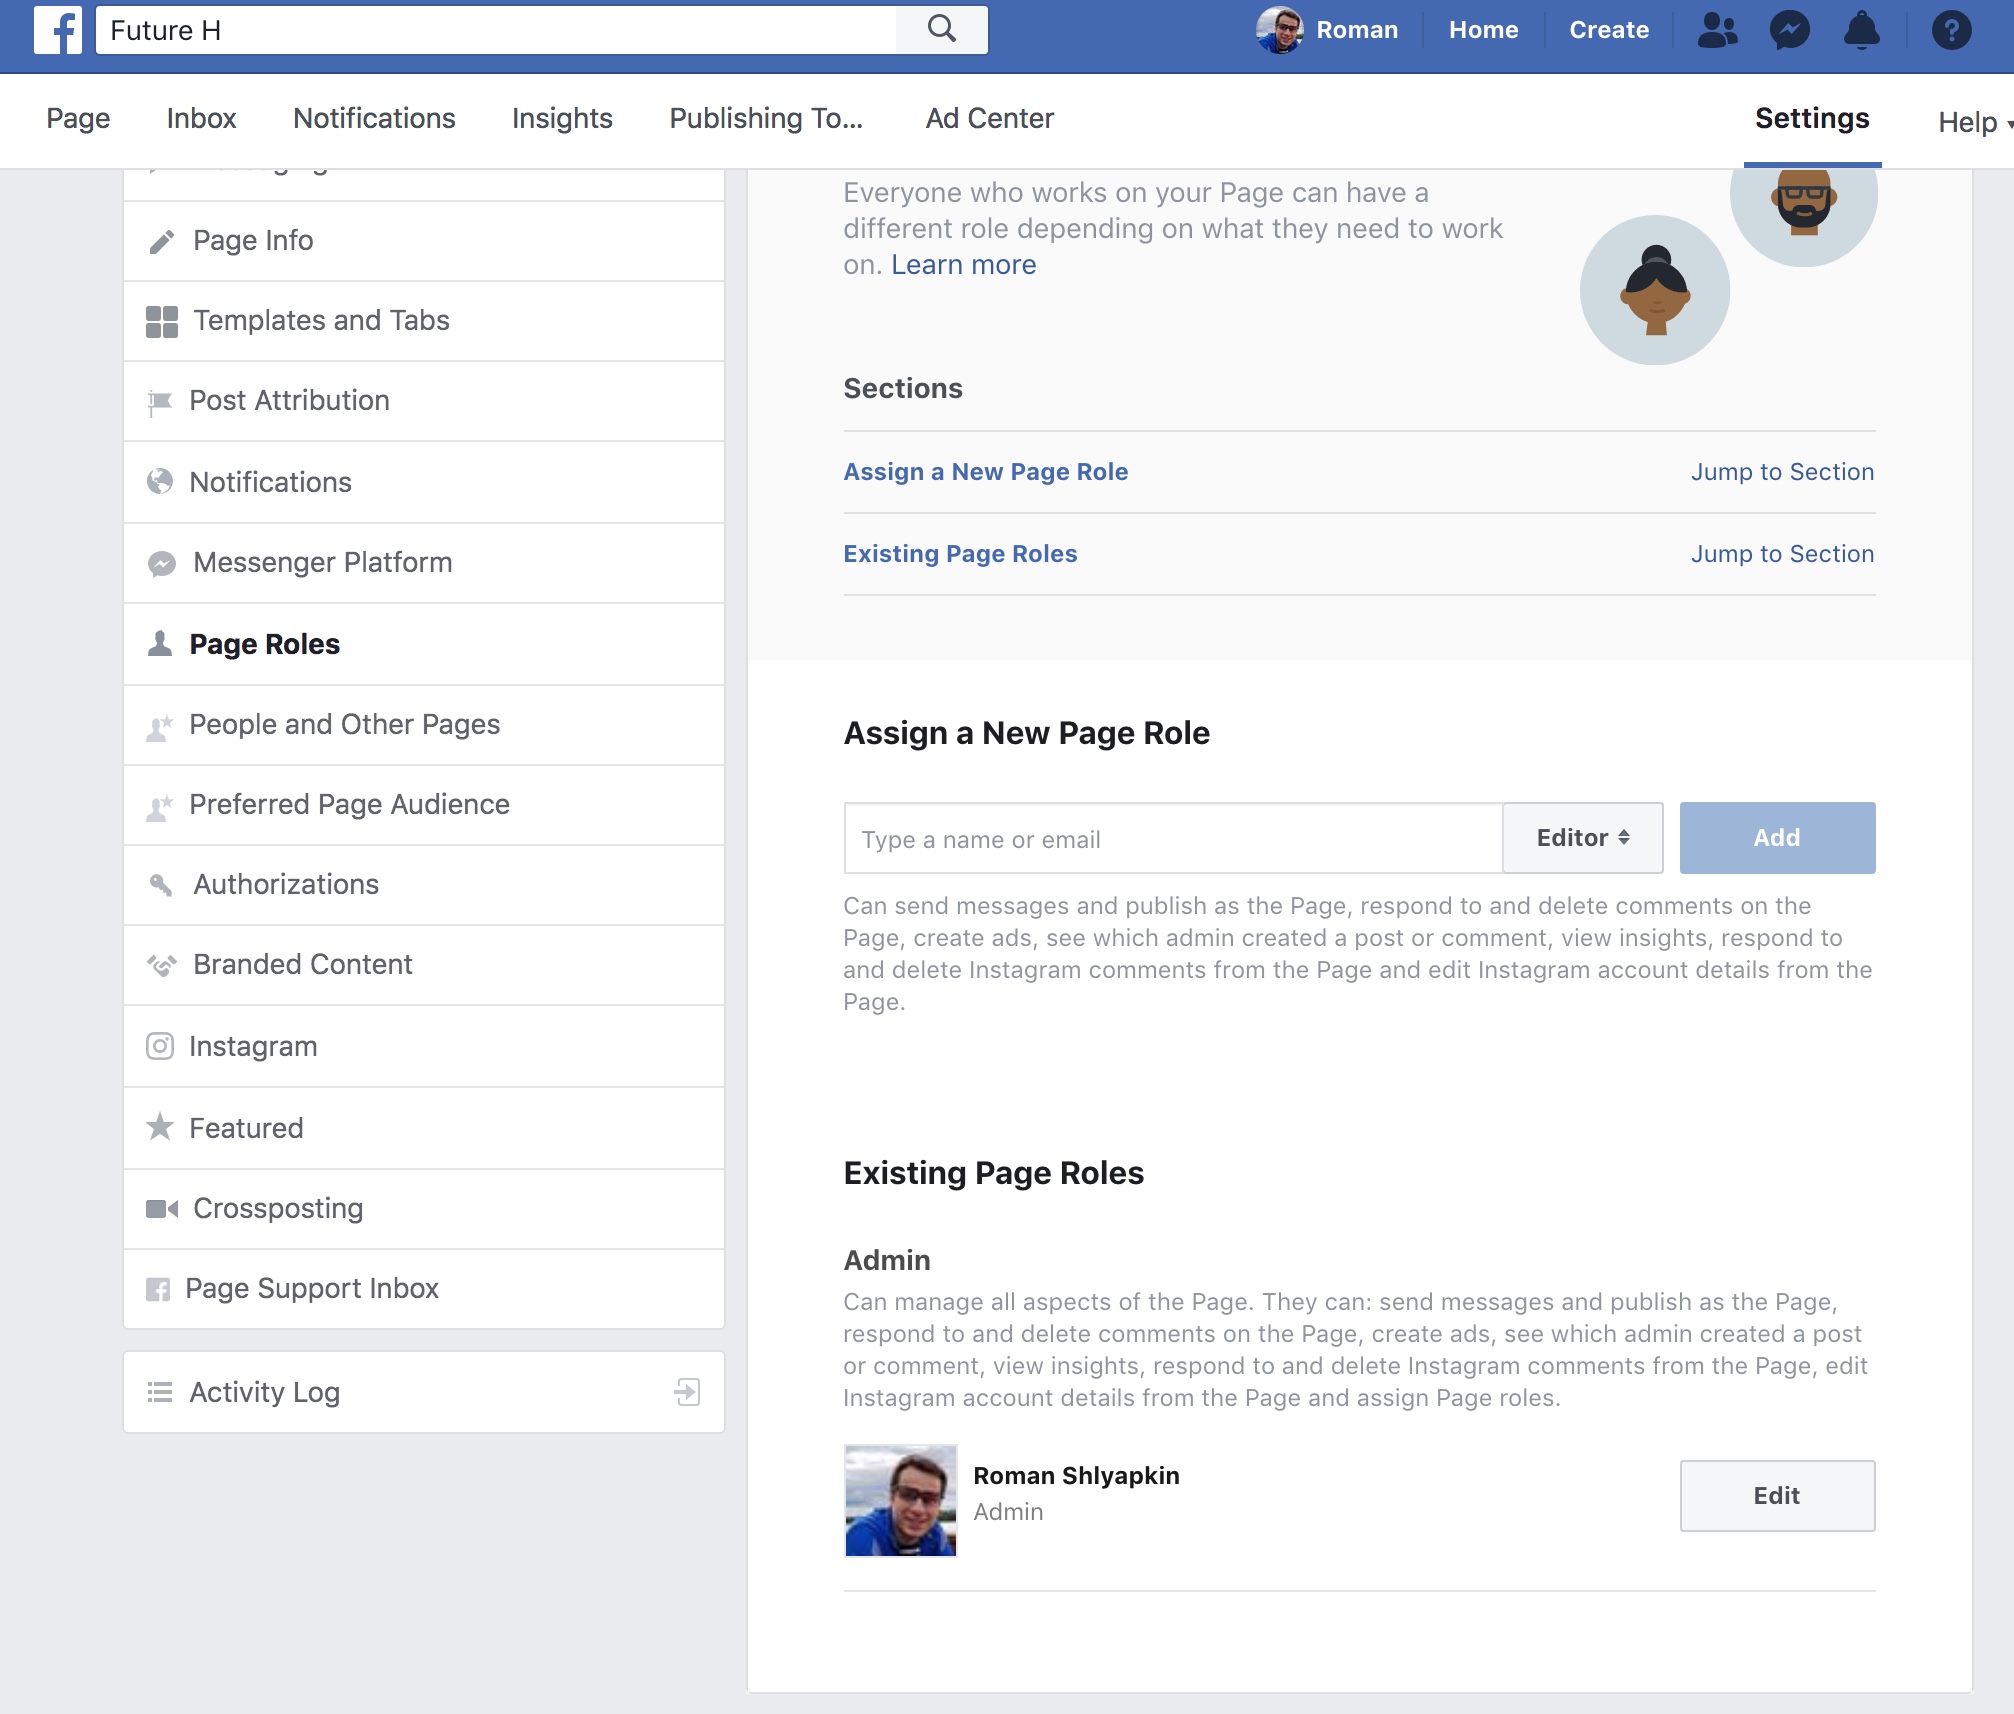Click the Add button
The width and height of the screenshot is (2014, 1714).
(1777, 838)
